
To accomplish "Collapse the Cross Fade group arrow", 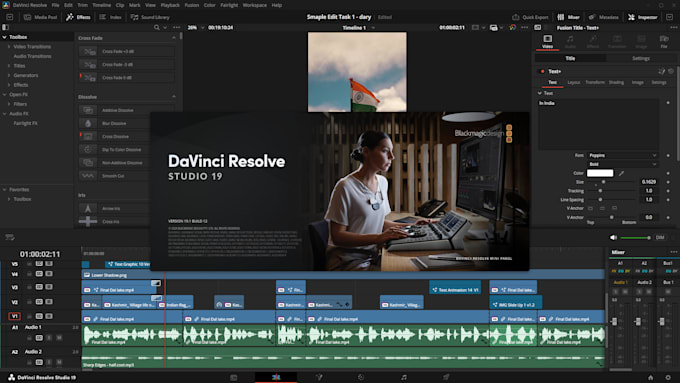I will [x=174, y=38].
